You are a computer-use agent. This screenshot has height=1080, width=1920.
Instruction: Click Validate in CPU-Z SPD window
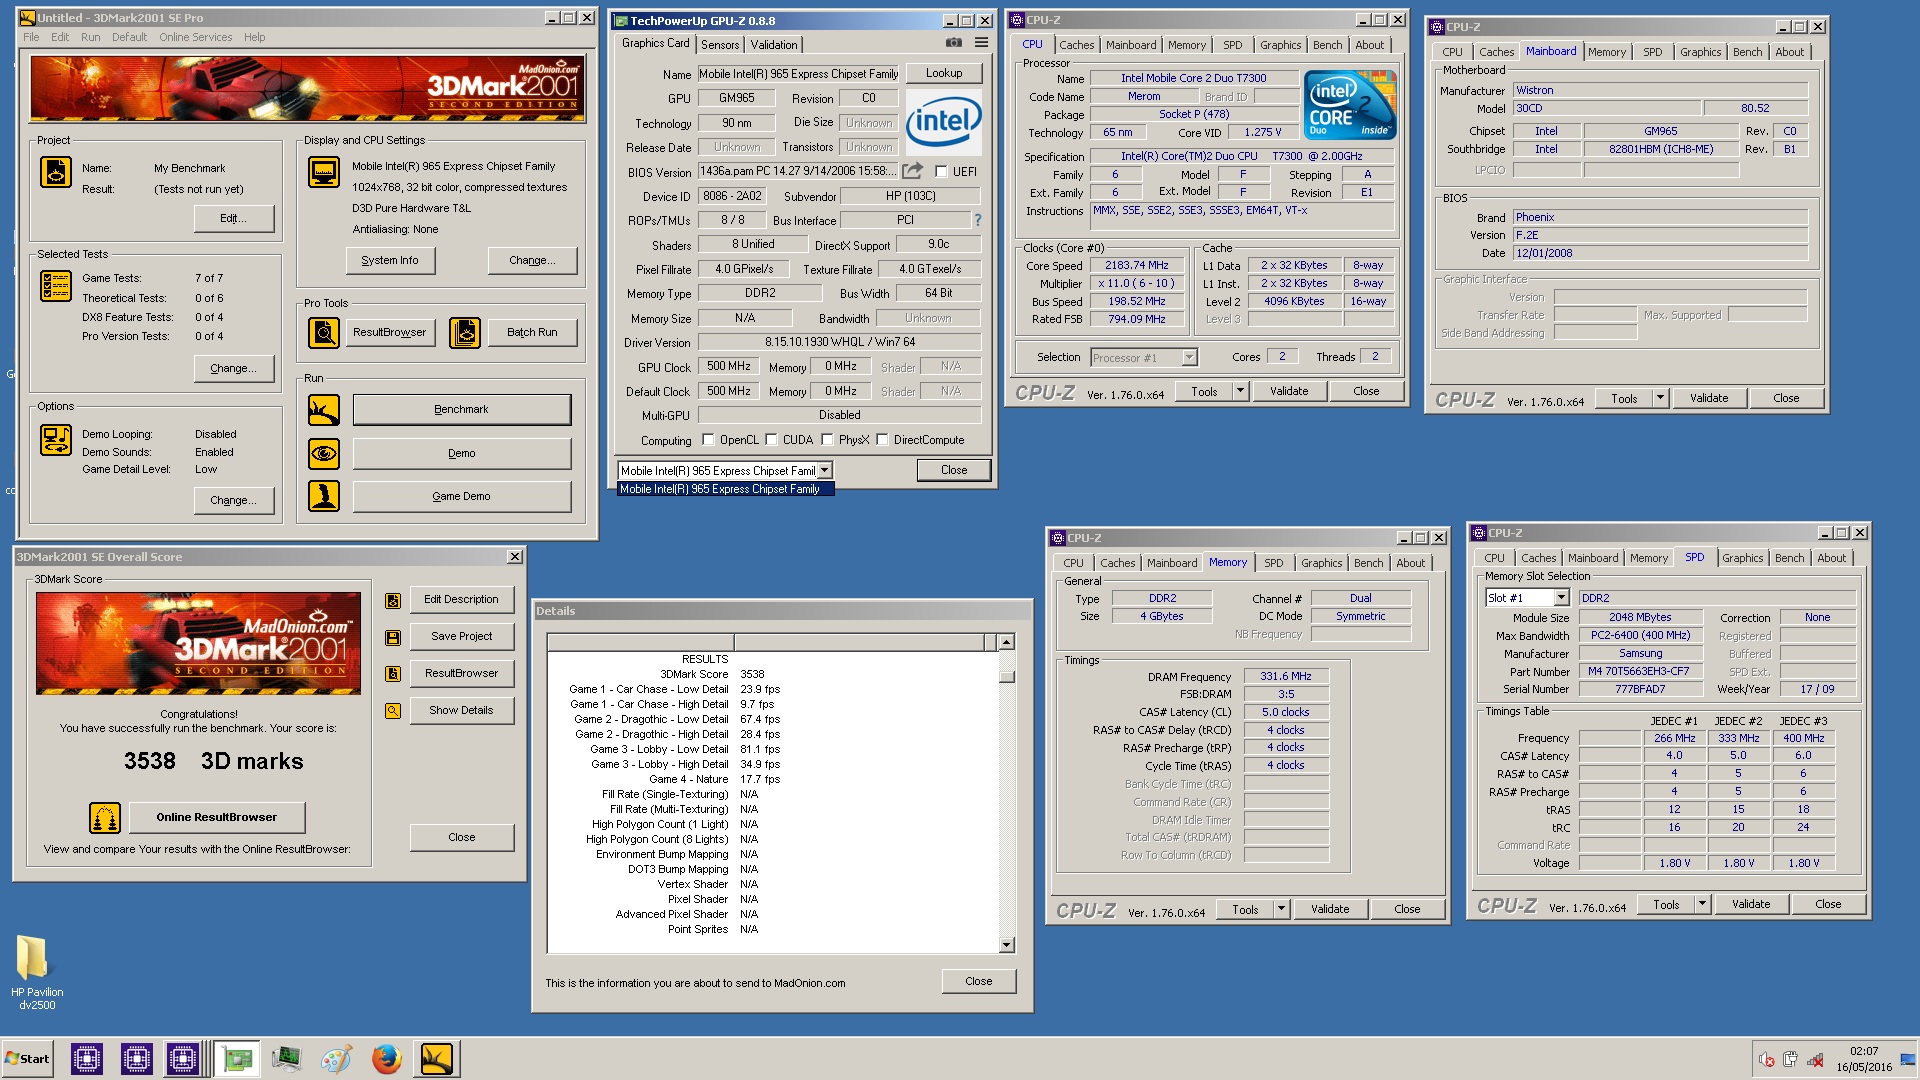click(x=1751, y=905)
